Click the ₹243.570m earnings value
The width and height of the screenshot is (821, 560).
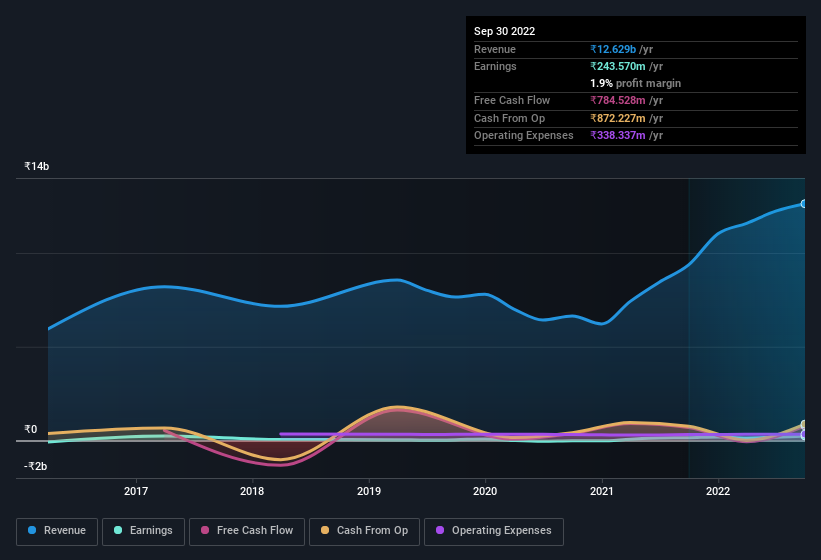[618, 66]
